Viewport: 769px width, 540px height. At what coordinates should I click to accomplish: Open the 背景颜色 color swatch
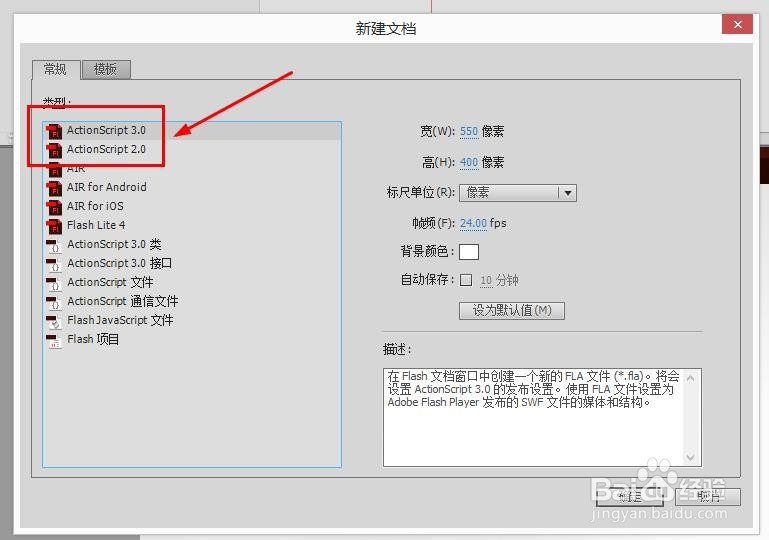(469, 252)
